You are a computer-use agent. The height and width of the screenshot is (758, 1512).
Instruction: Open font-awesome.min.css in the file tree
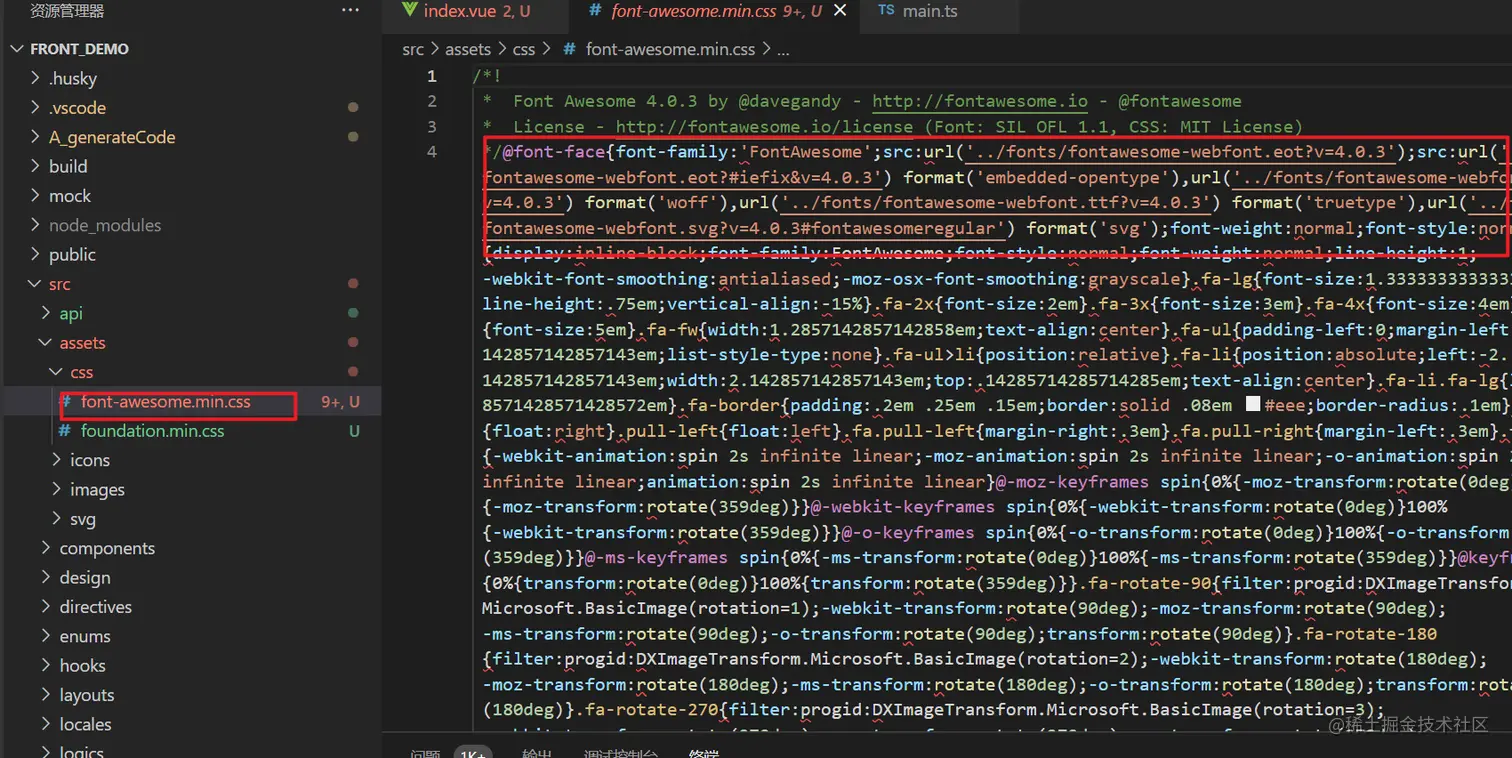click(x=166, y=401)
